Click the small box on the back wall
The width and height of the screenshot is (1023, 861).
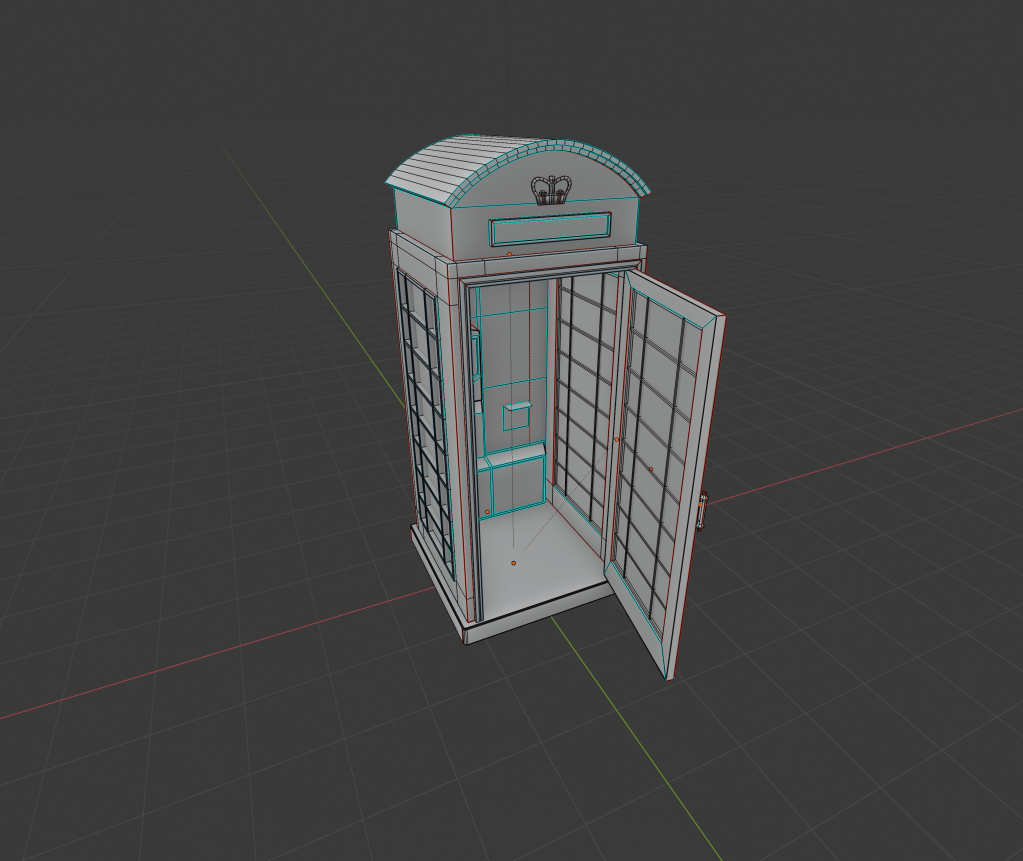[517, 415]
